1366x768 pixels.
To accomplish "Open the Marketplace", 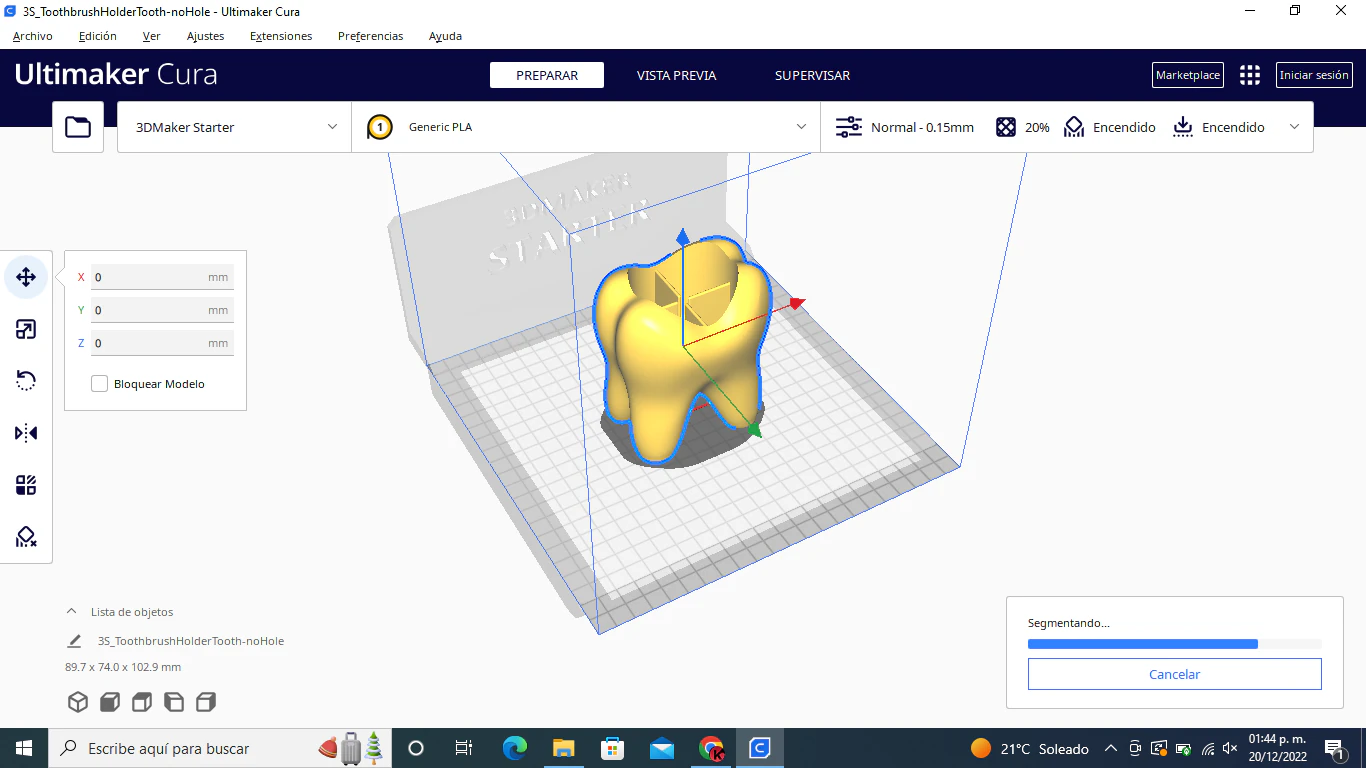I will click(x=1187, y=75).
